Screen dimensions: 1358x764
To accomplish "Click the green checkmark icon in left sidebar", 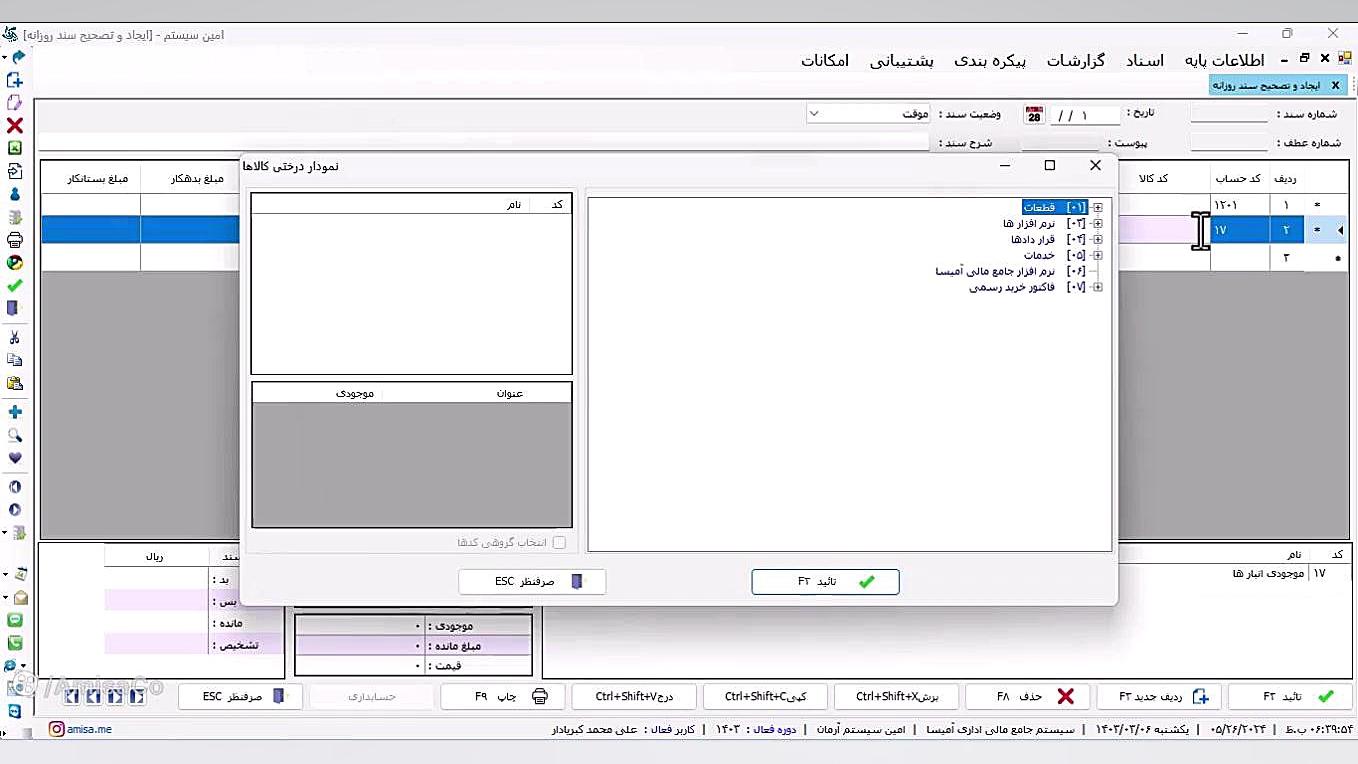I will click(x=14, y=286).
